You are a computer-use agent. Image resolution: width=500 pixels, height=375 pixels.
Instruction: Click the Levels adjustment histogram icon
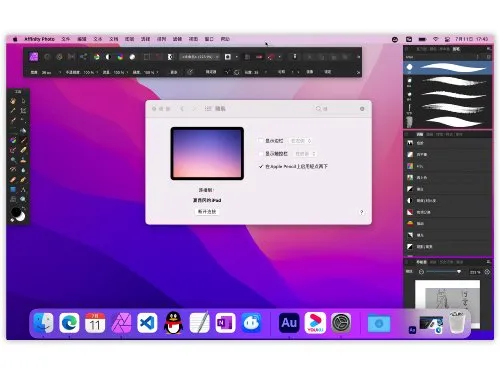coord(410,143)
